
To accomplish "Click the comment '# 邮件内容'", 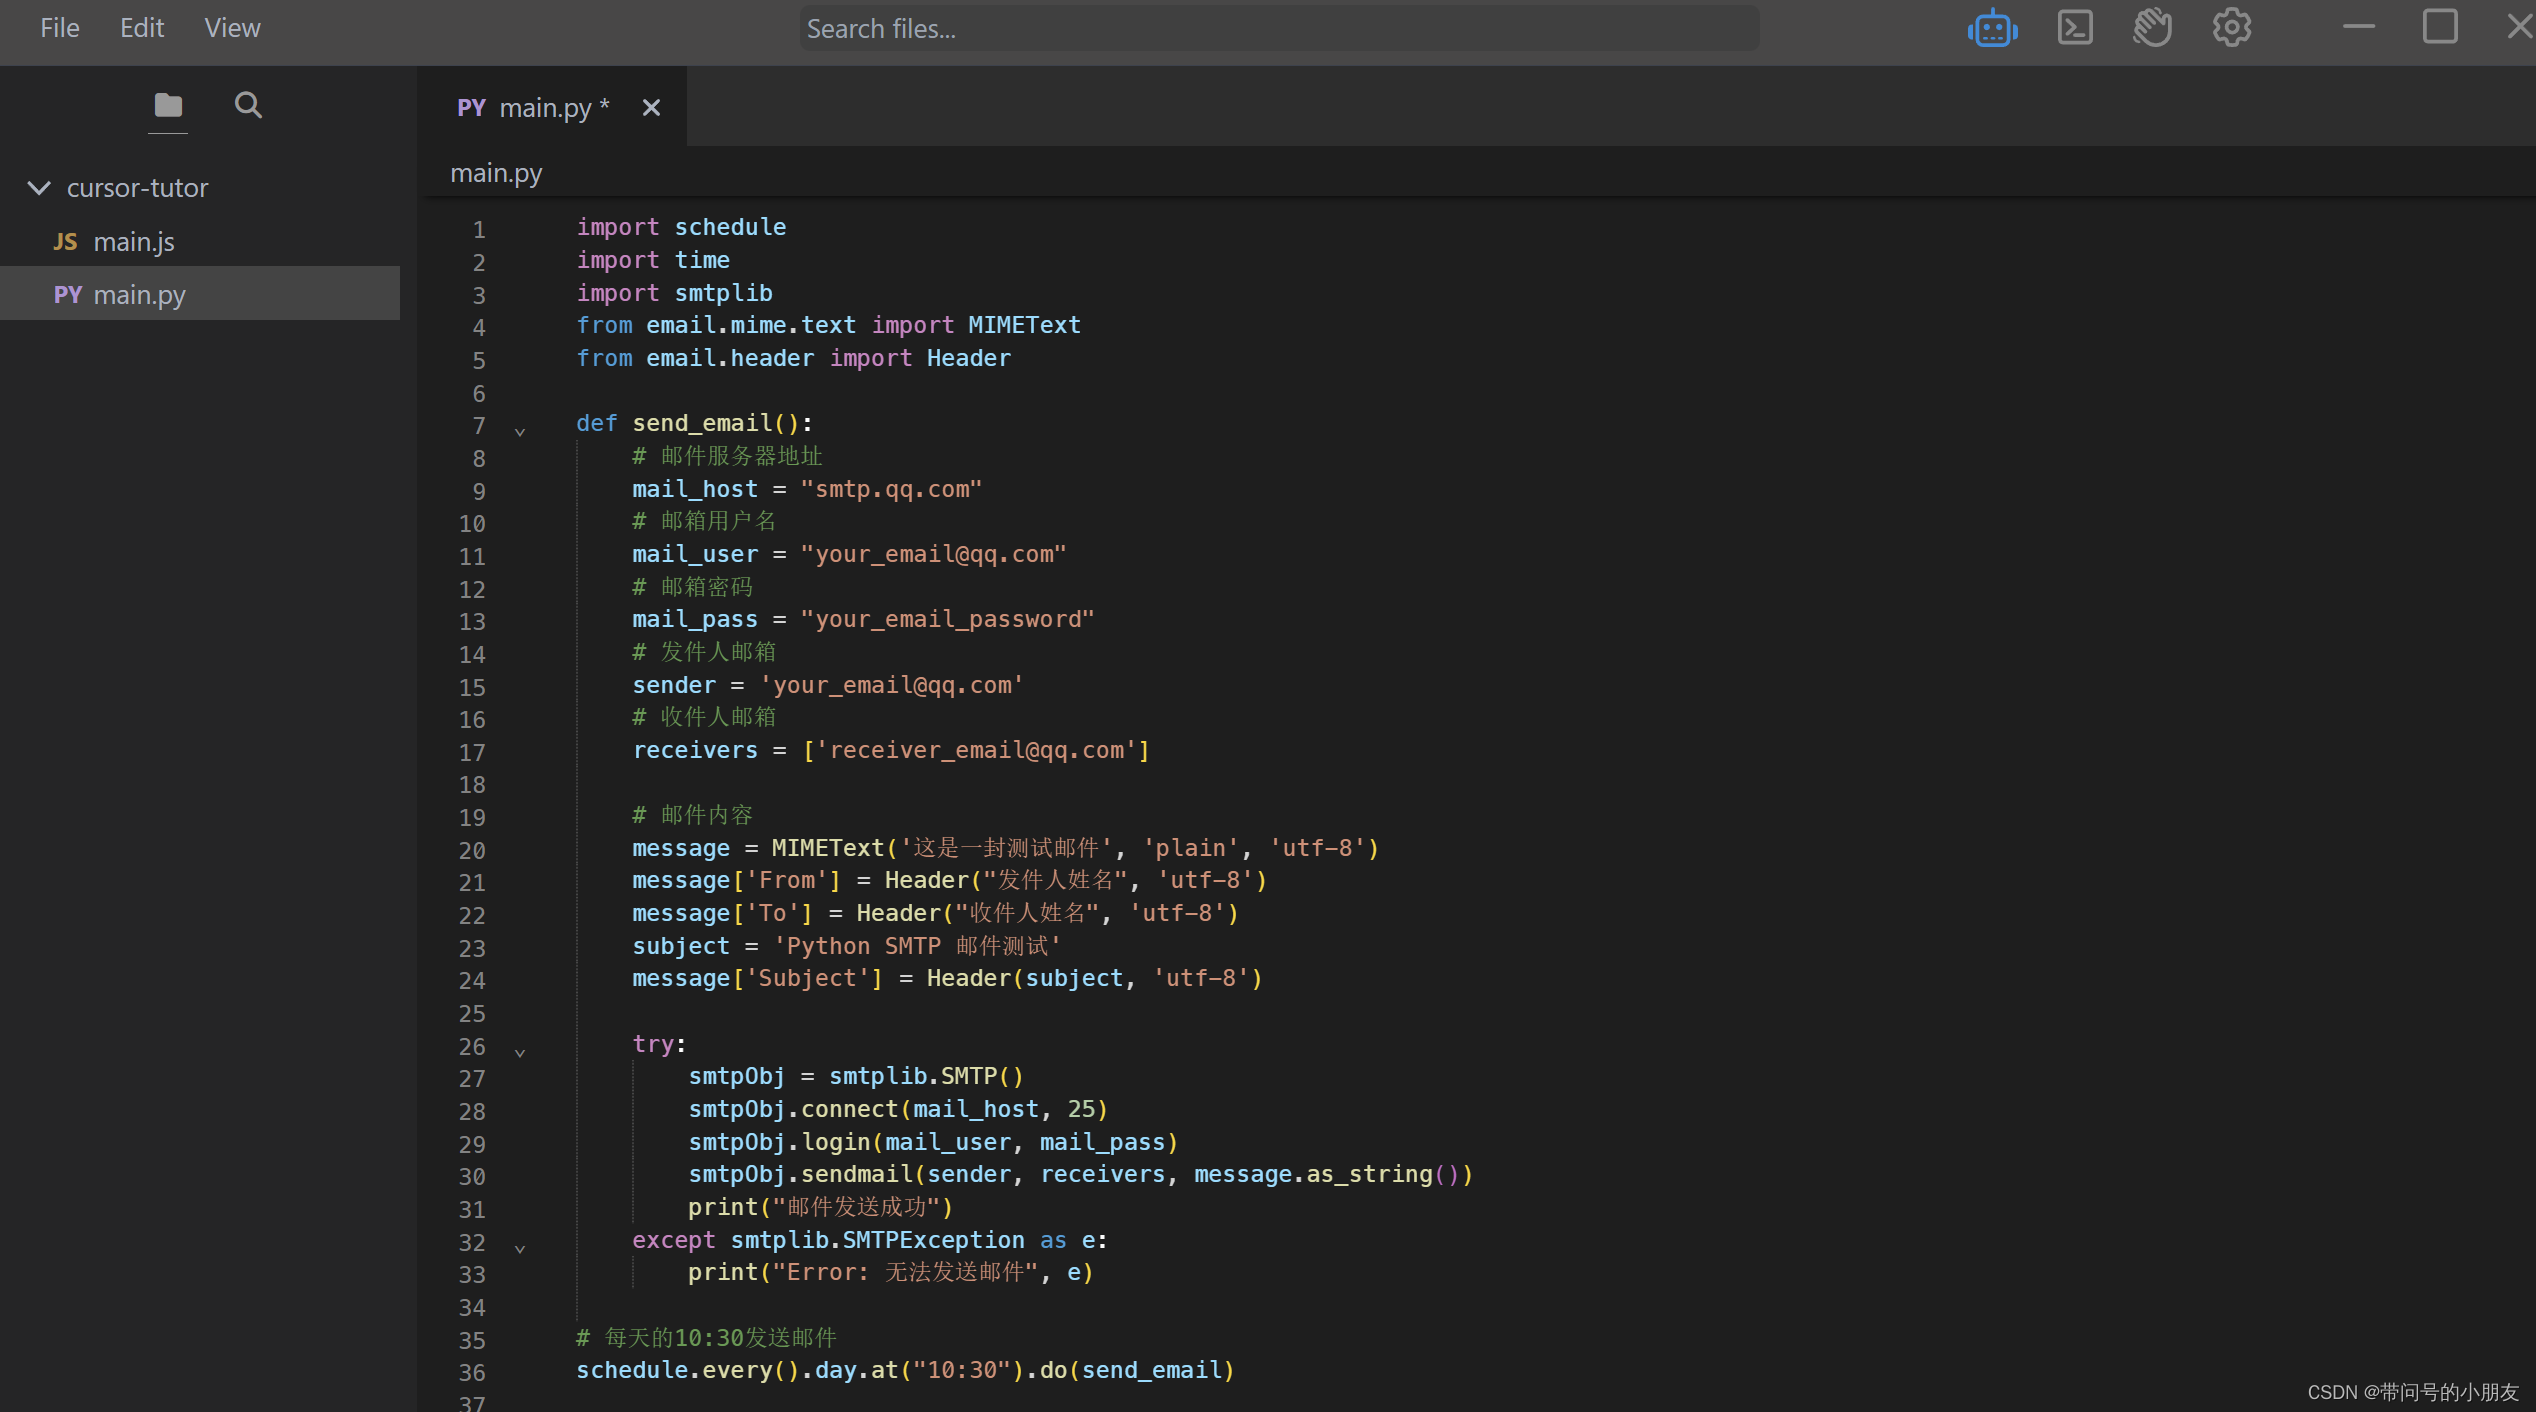I will [x=692, y=815].
